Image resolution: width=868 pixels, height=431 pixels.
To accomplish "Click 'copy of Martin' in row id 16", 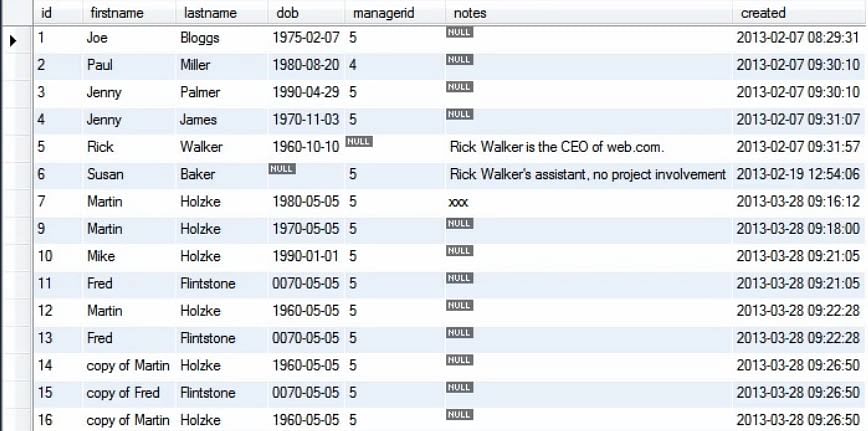I will [128, 420].
